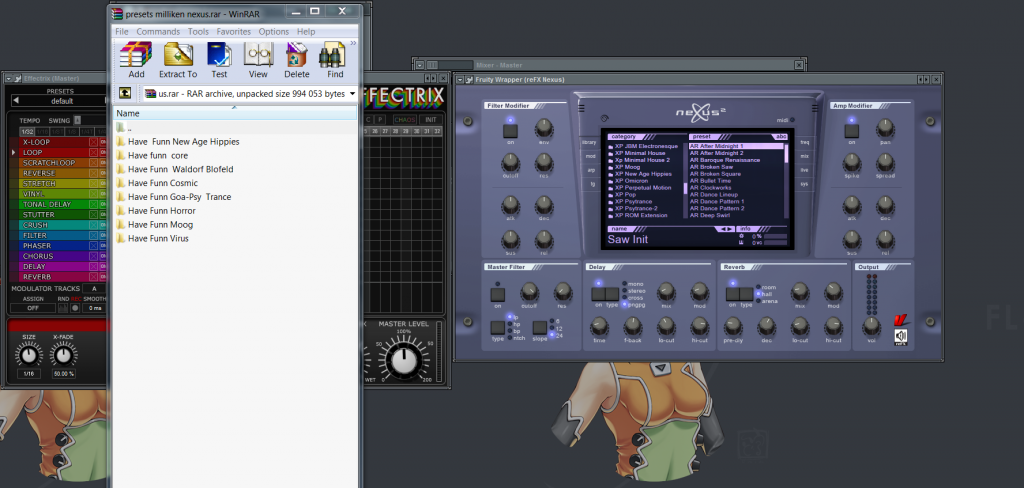Open the Favorites menu
Viewport: 1024px width, 488px height.
pyautogui.click(x=234, y=31)
